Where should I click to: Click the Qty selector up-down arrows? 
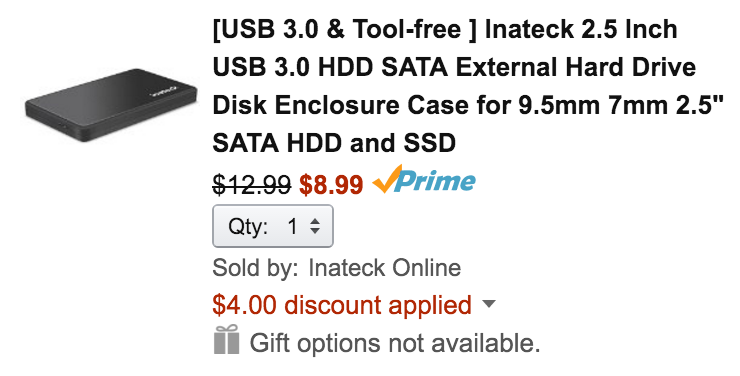pos(315,226)
